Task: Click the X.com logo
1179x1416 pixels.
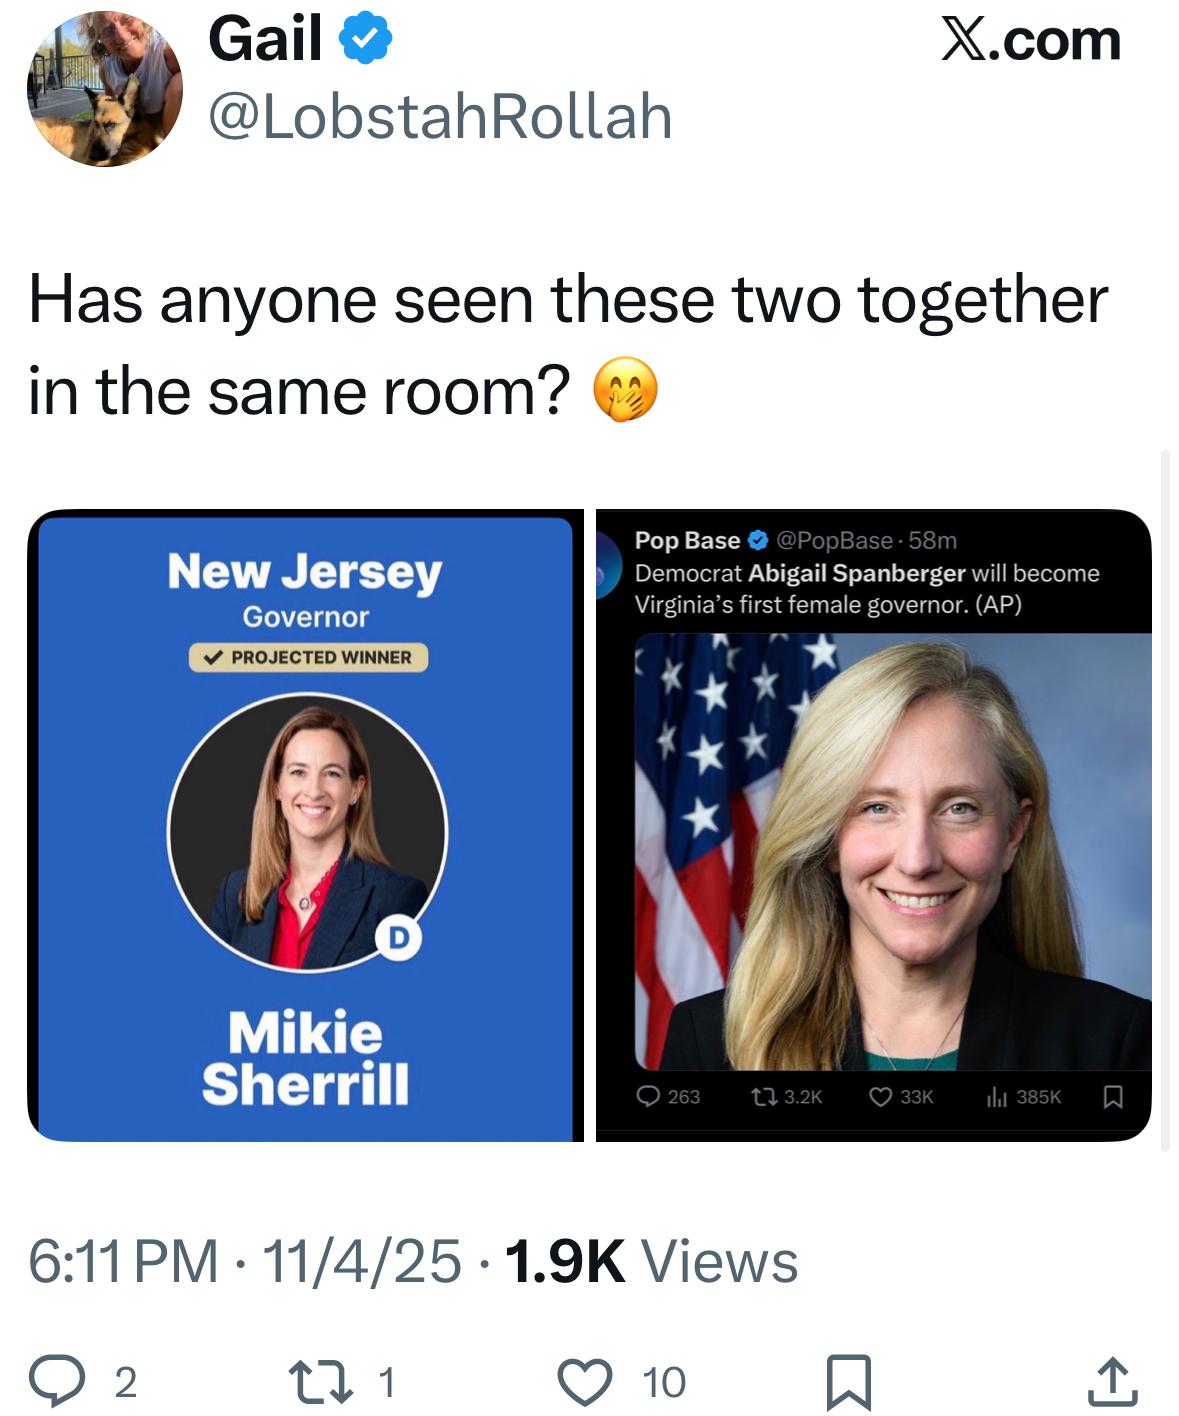Action: 1031,41
